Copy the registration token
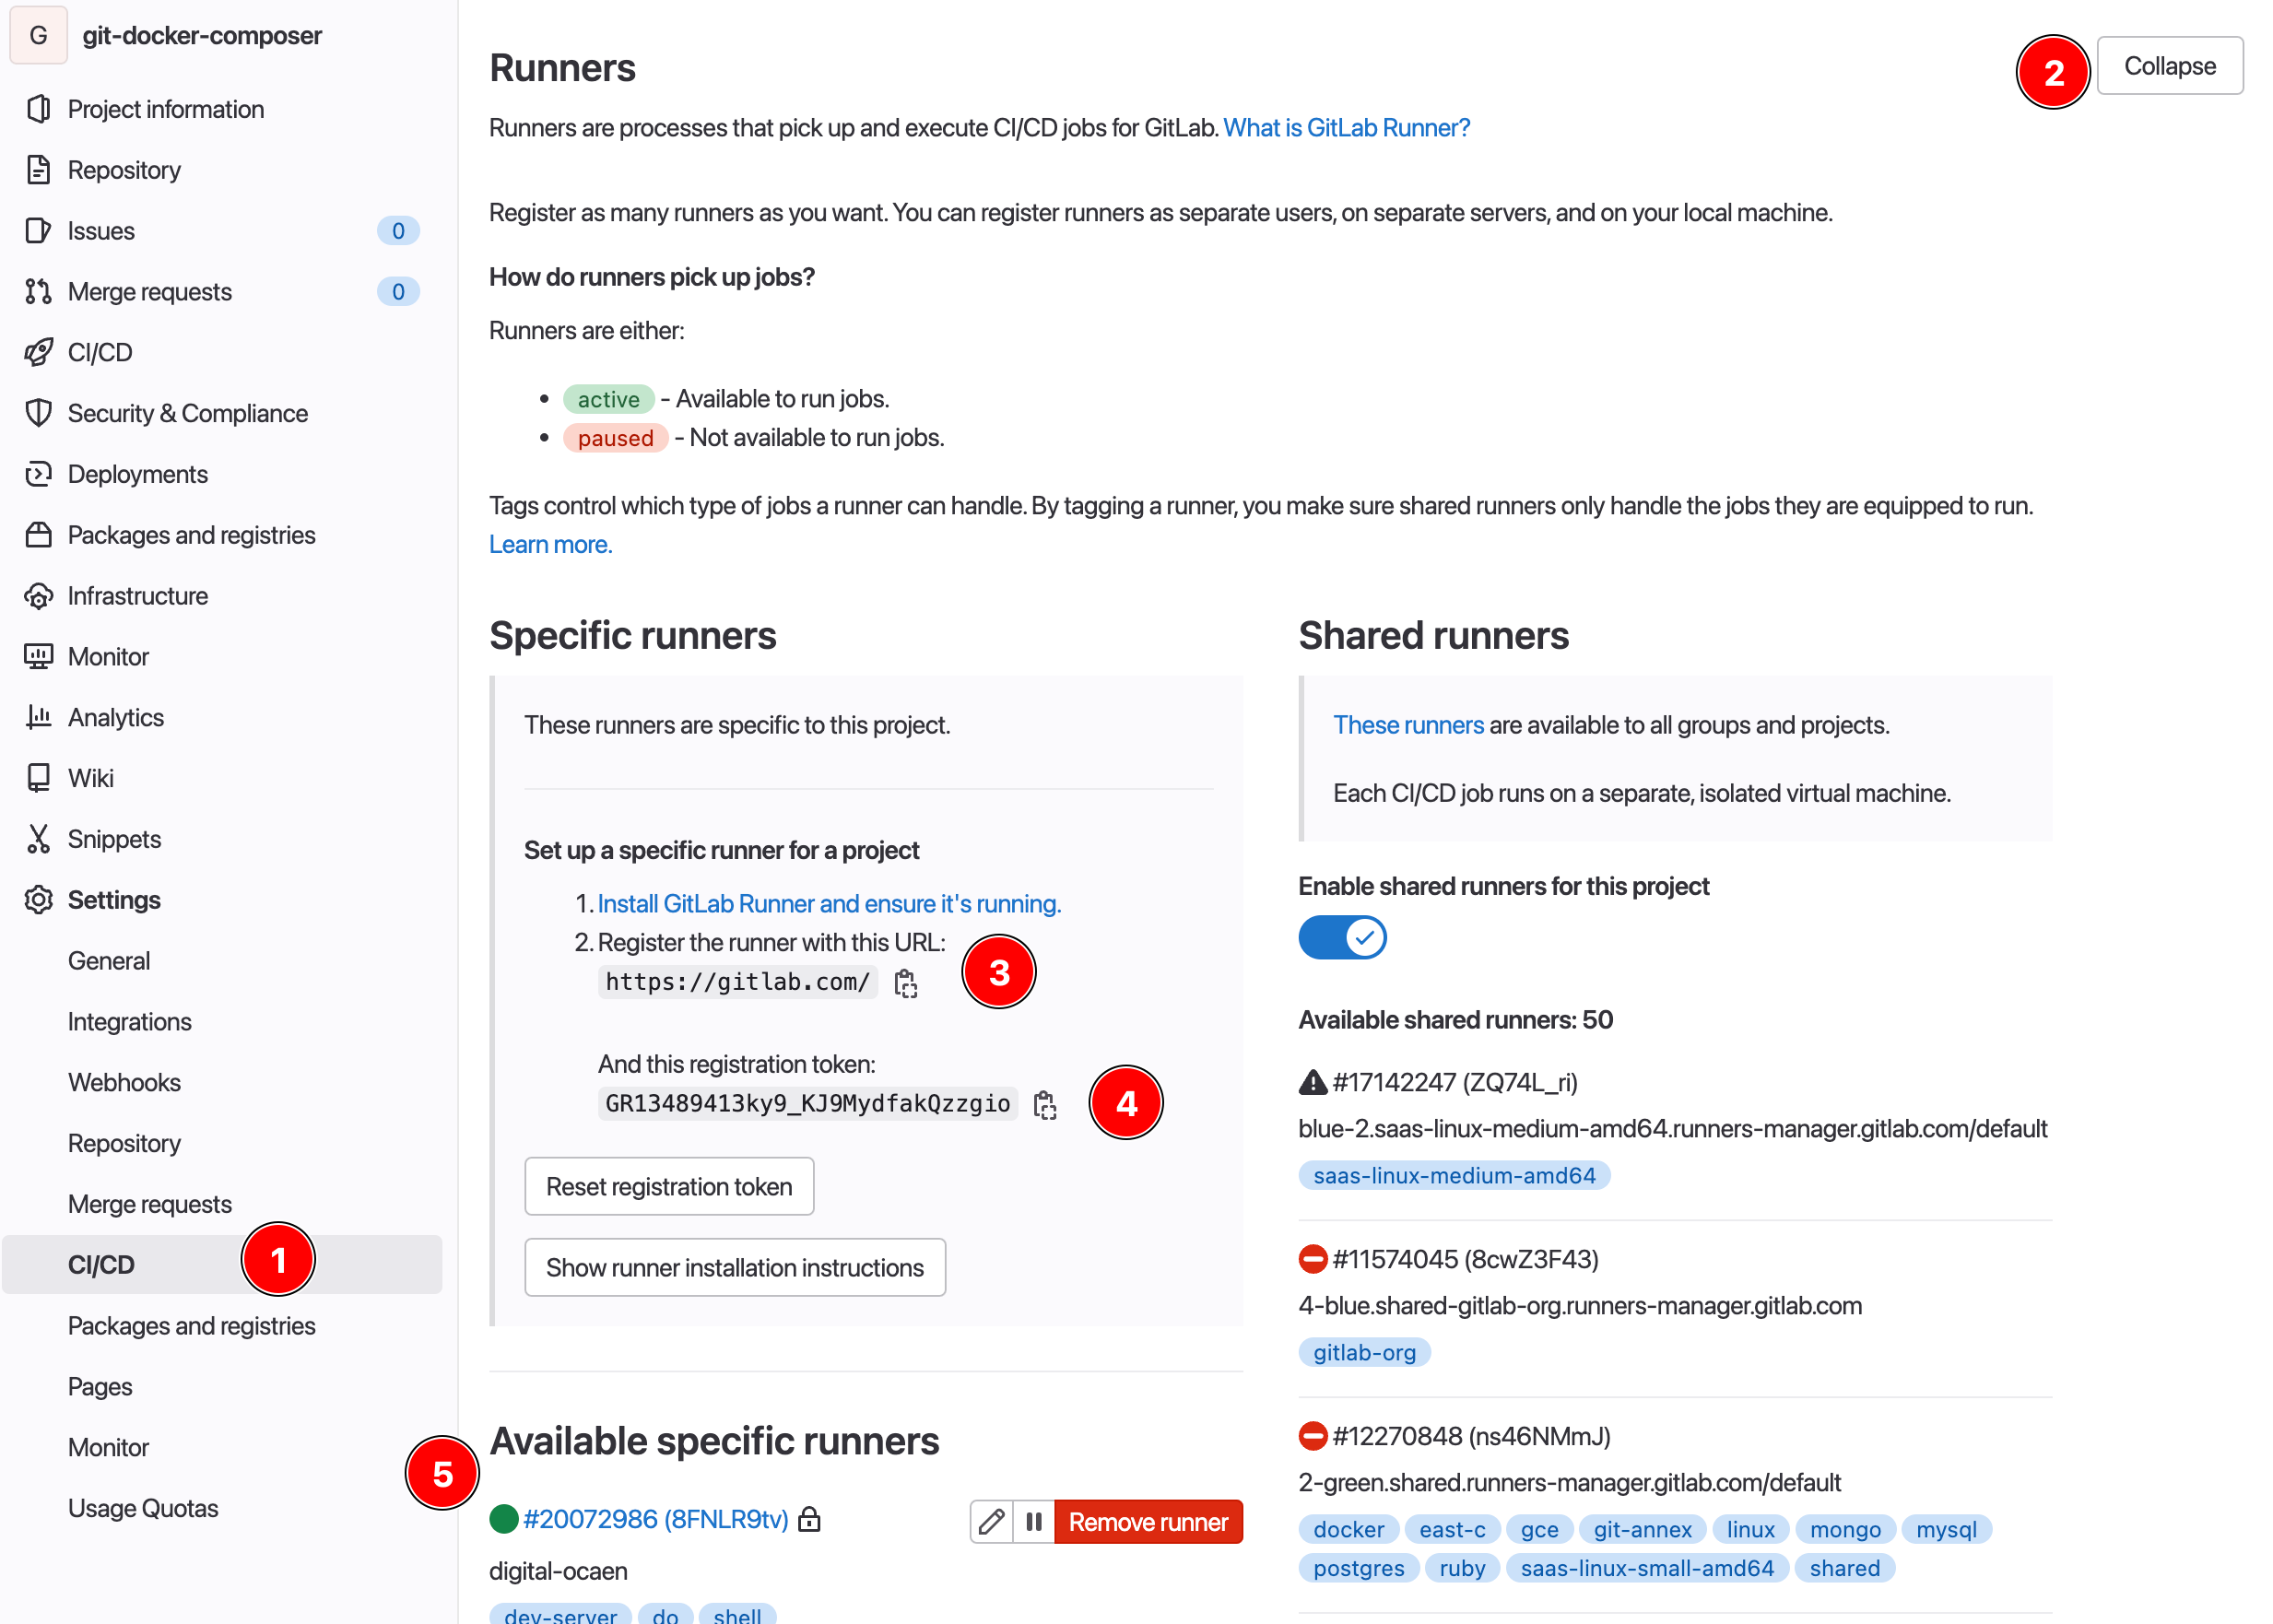The height and width of the screenshot is (1624, 2273). (x=1044, y=1104)
